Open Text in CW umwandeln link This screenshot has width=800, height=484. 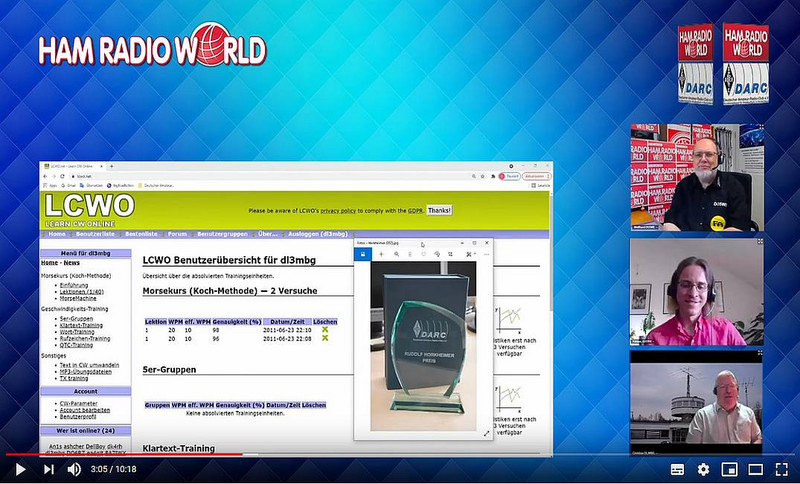(89, 365)
